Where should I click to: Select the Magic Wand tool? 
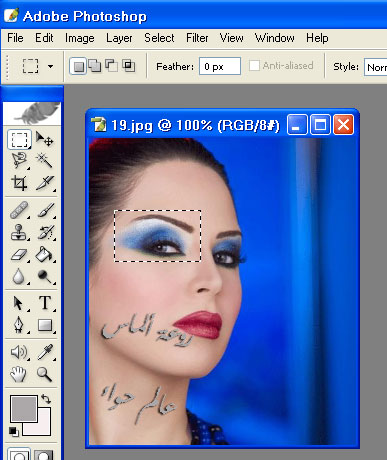44,161
